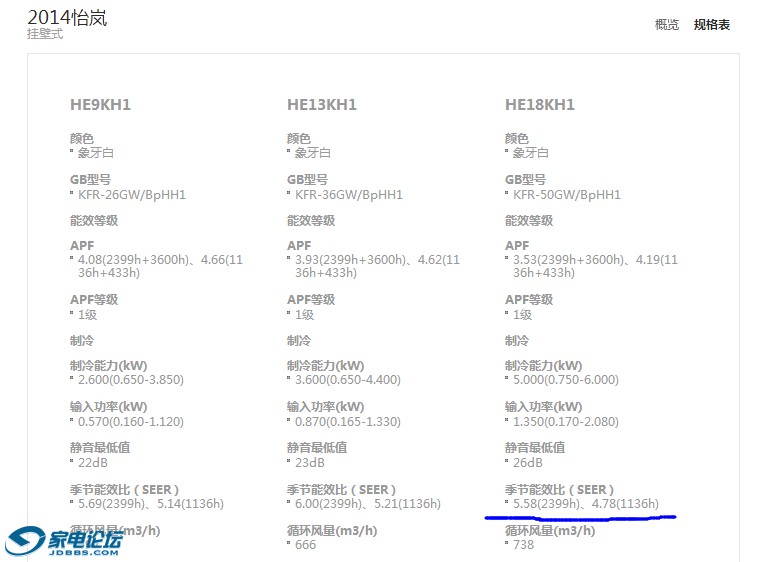Click the 静音最低值 label in HE18KH1 column
Viewport: 781px width, 562px height.
pyautogui.click(x=535, y=447)
